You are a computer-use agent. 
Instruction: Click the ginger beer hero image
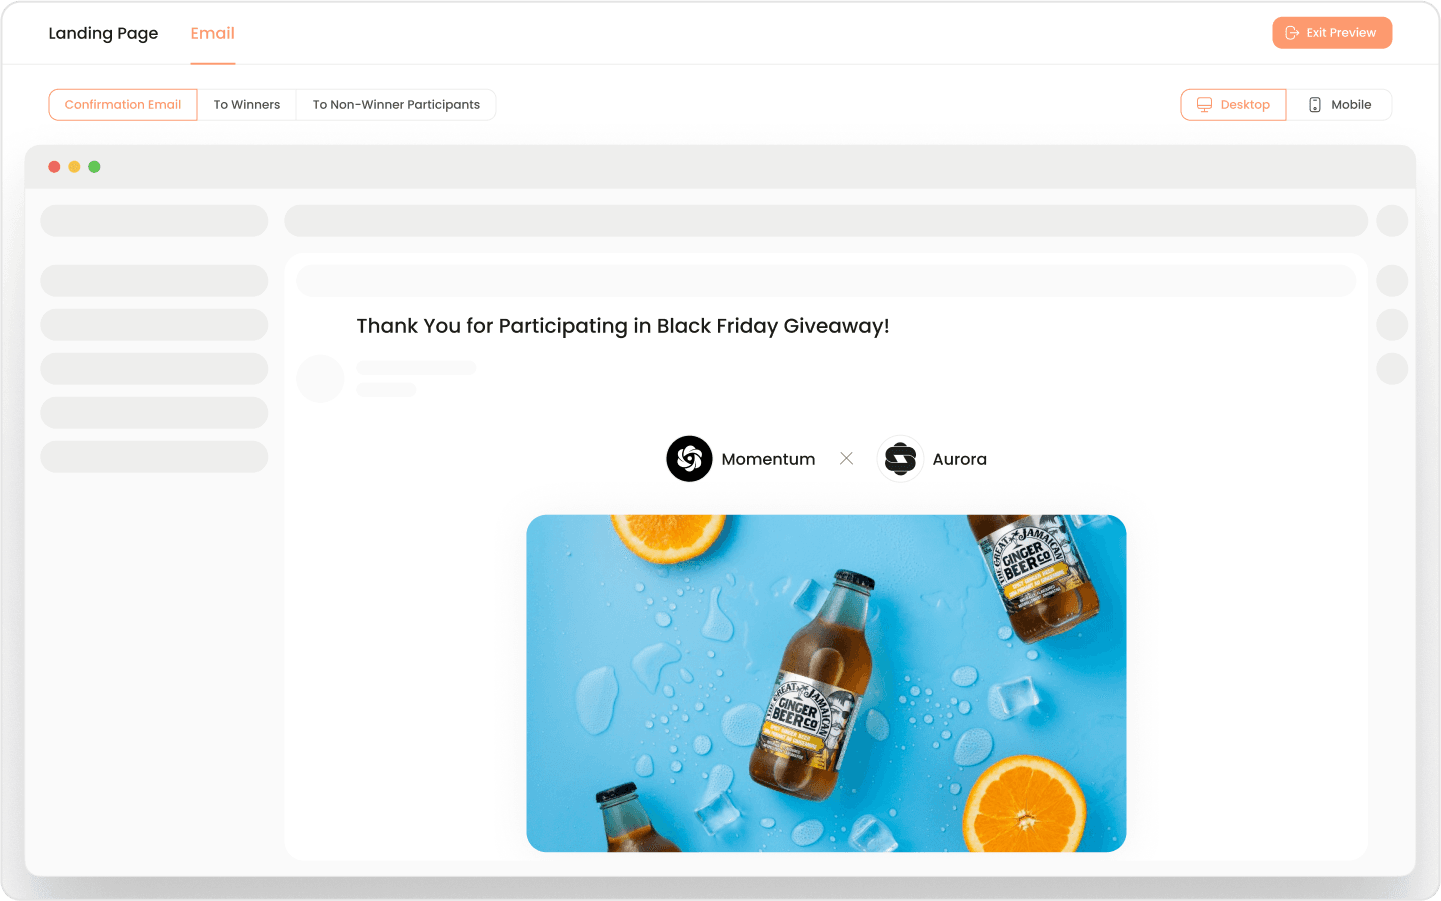click(826, 683)
